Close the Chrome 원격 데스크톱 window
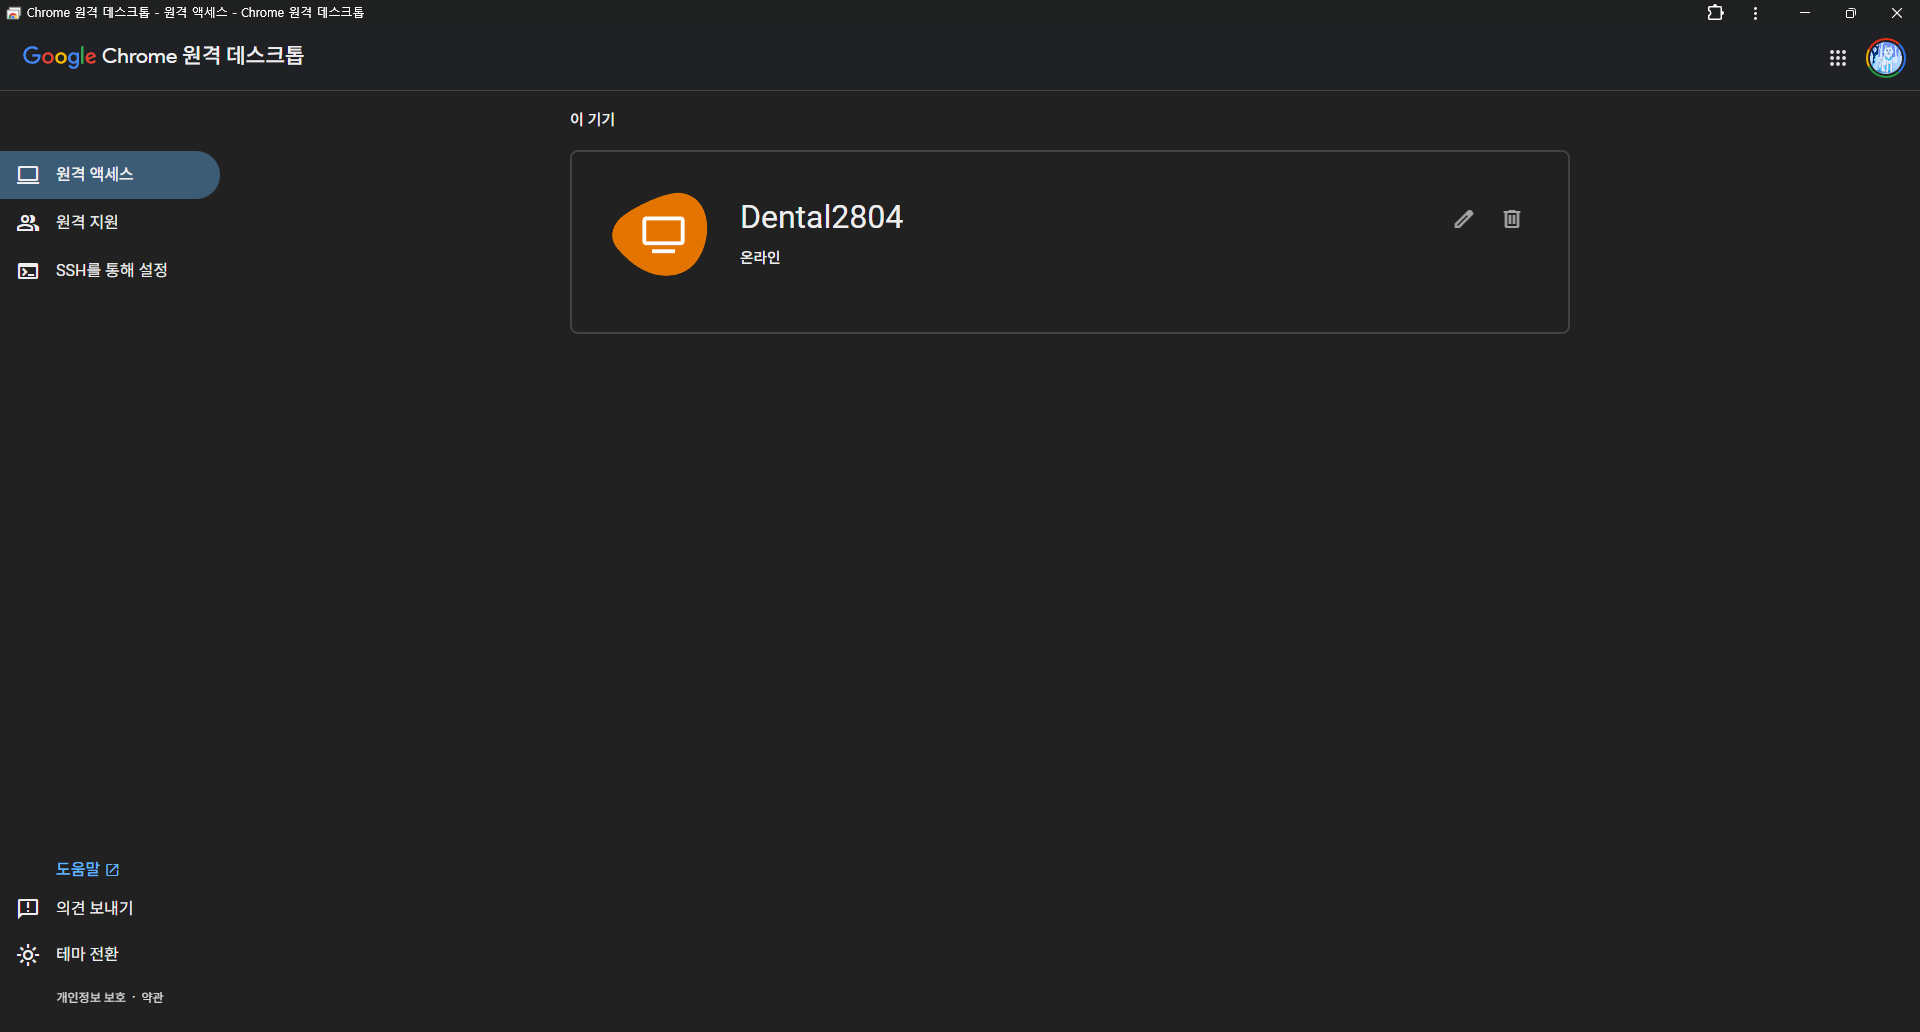This screenshot has width=1920, height=1032. [1897, 13]
